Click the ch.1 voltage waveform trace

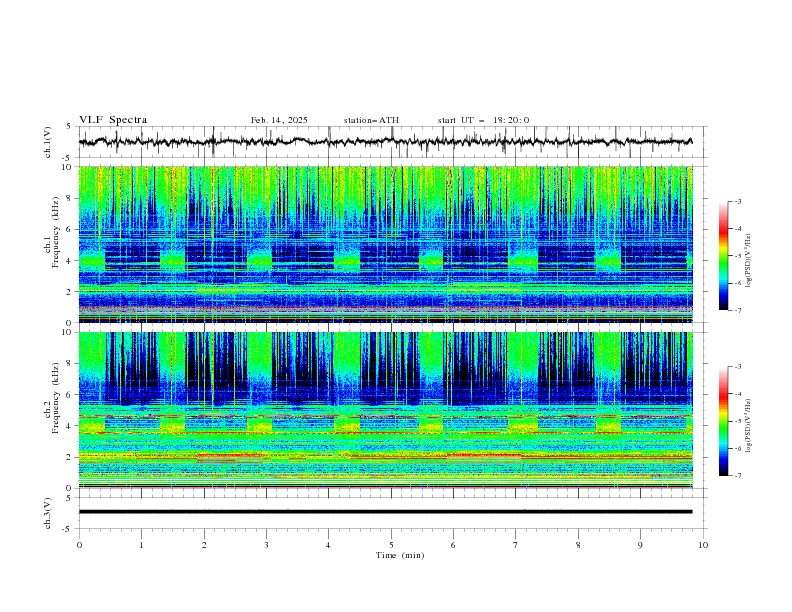[386, 142]
